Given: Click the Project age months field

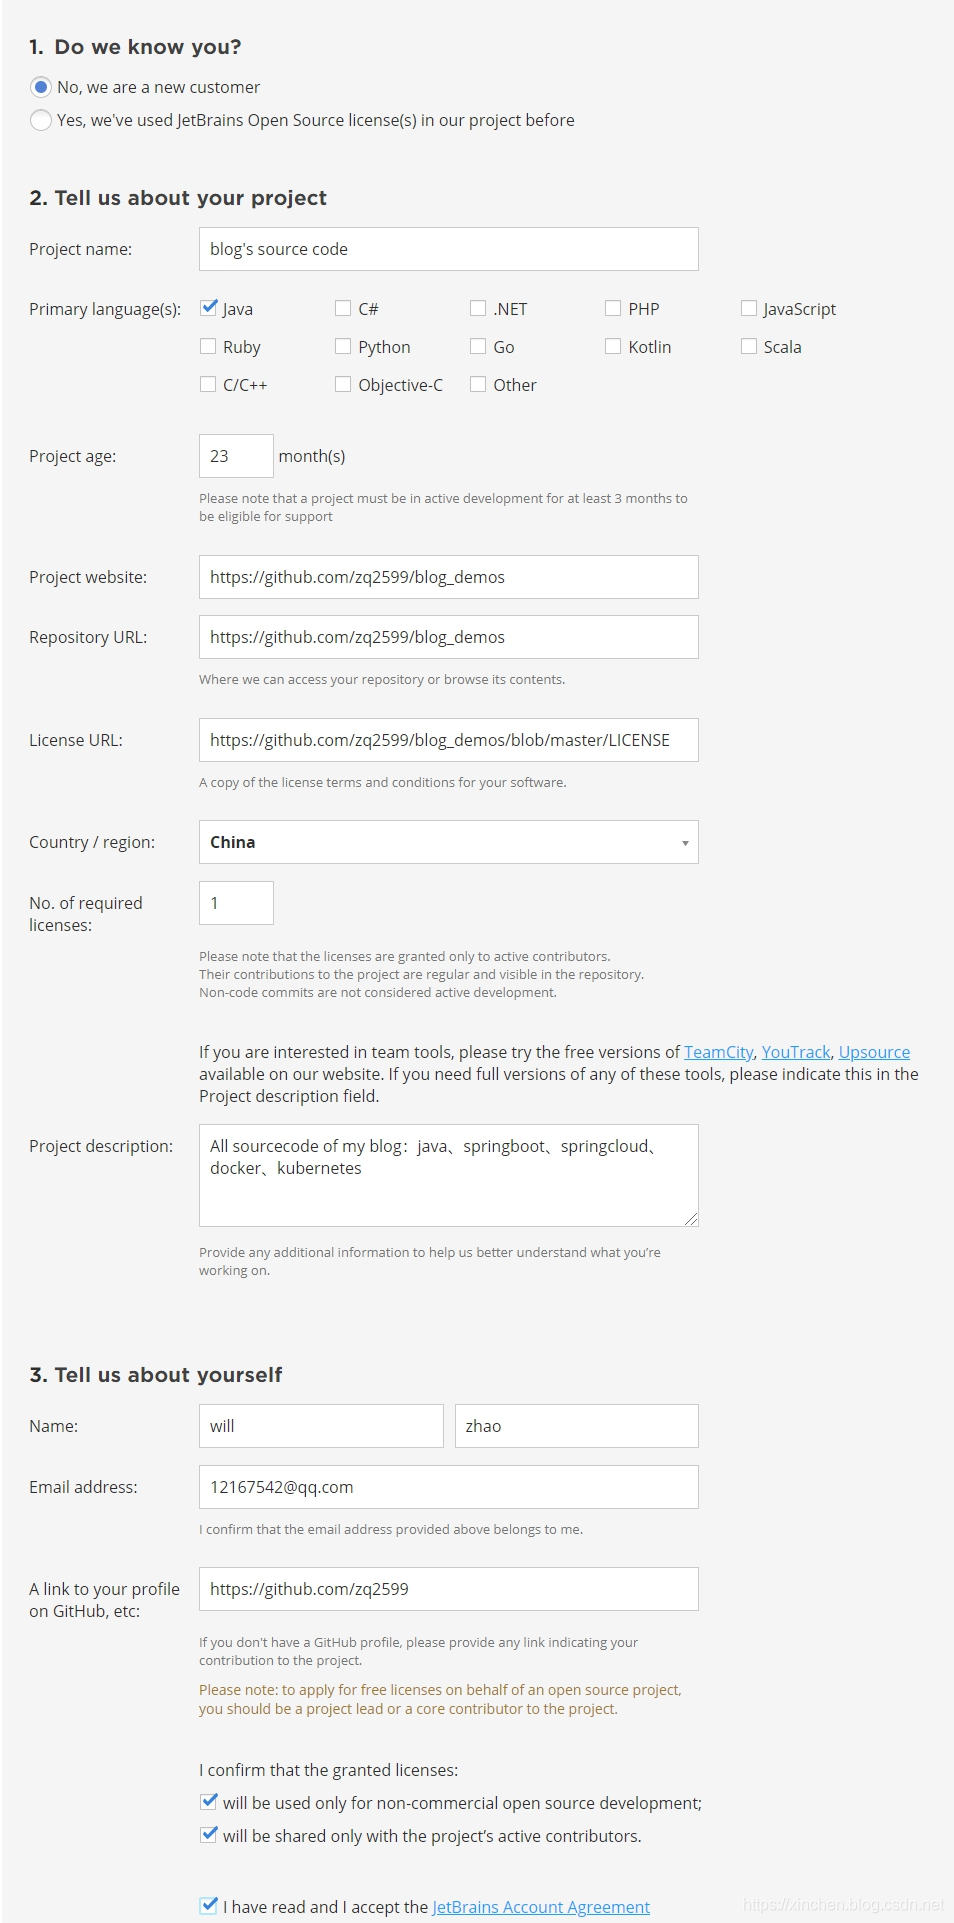Looking at the screenshot, I should 236,456.
